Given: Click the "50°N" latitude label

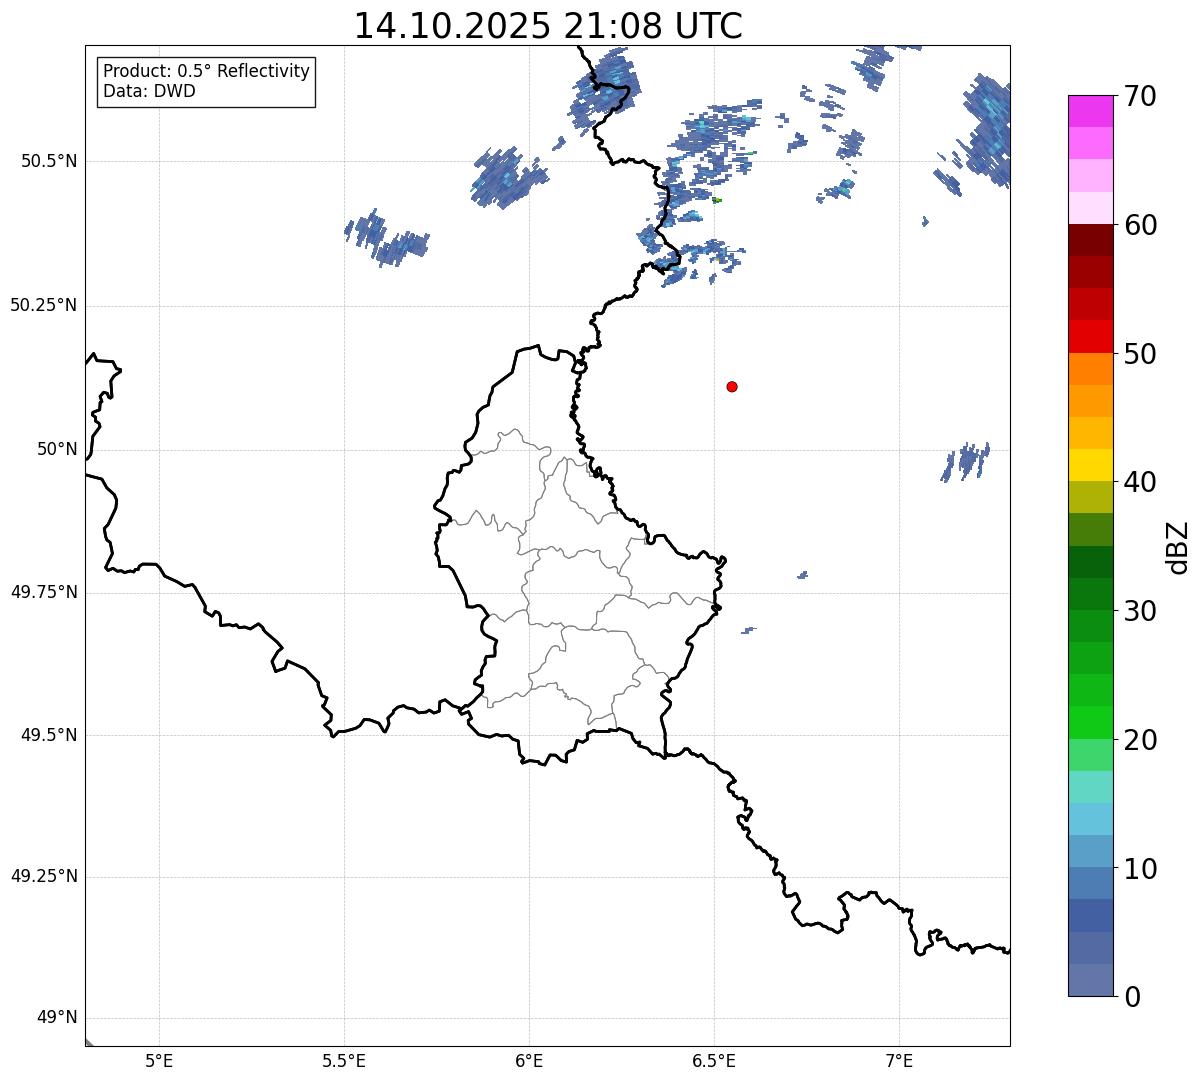Looking at the screenshot, I should [x=57, y=449].
